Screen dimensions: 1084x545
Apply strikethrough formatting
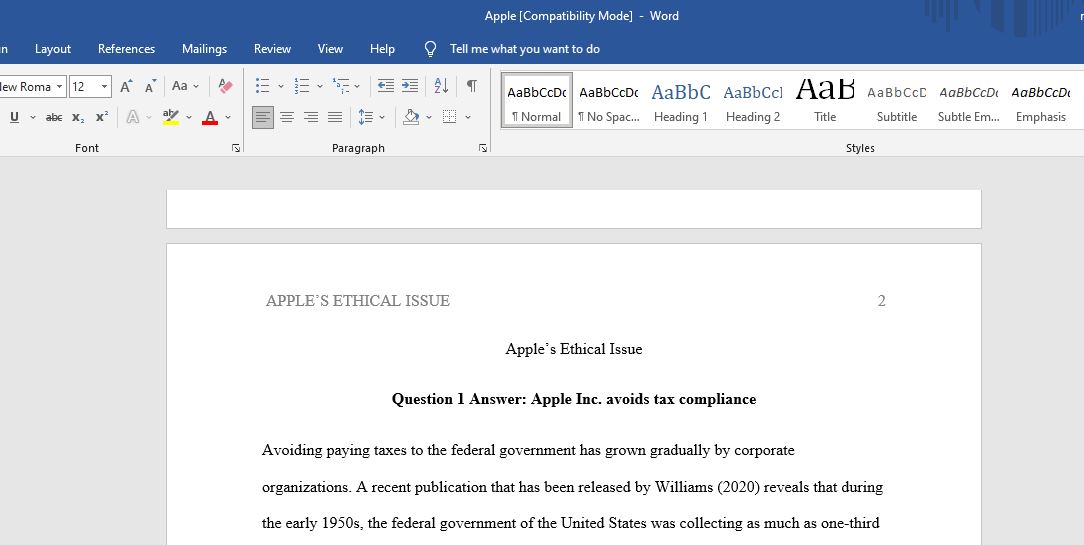click(x=54, y=118)
